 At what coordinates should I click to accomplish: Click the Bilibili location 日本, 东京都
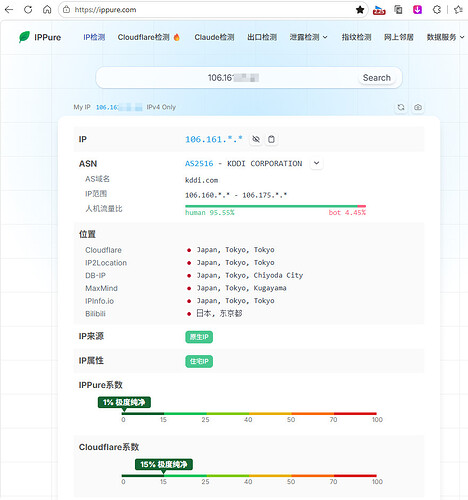(x=219, y=313)
